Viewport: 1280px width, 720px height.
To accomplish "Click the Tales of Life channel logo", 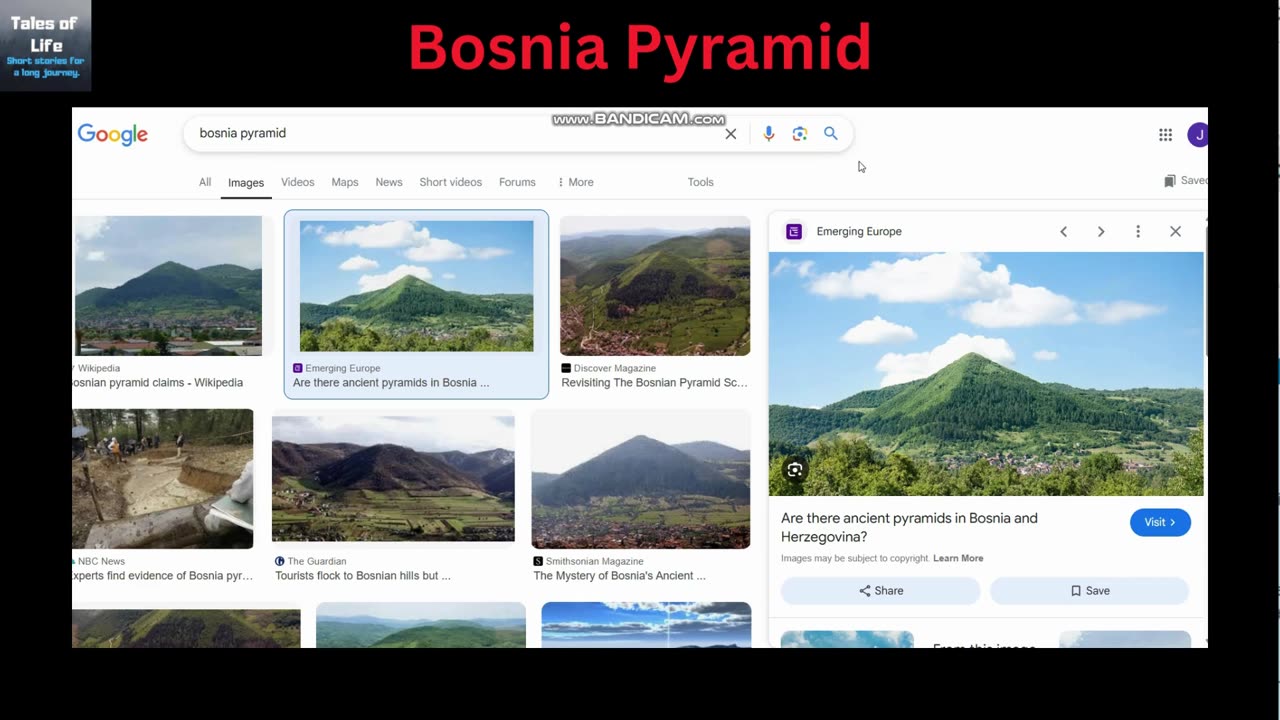I will point(45,46).
